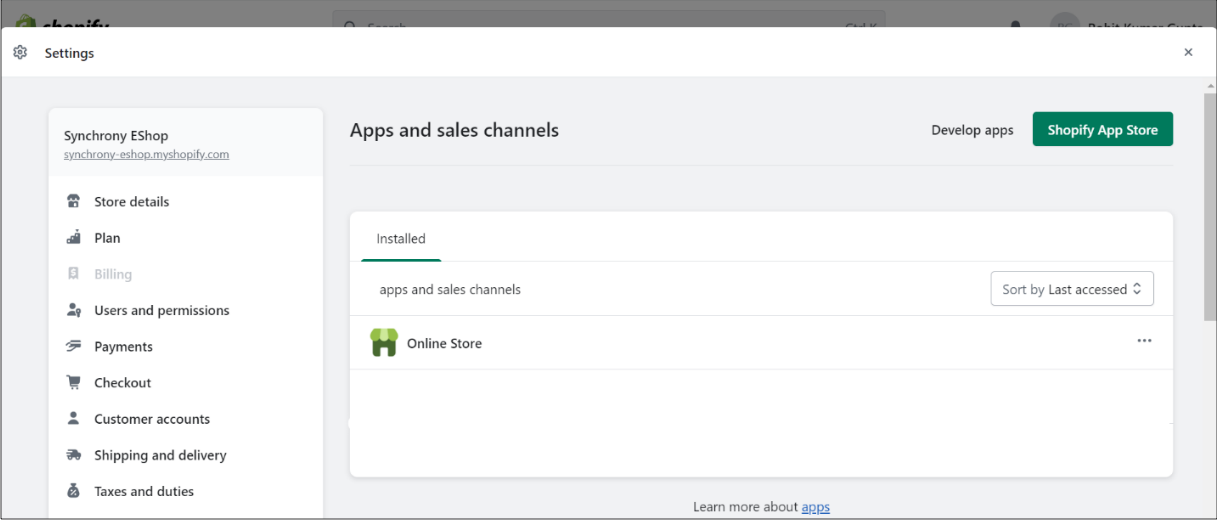1217x520 pixels.
Task: Click the Store details storefront icon
Action: click(x=73, y=201)
